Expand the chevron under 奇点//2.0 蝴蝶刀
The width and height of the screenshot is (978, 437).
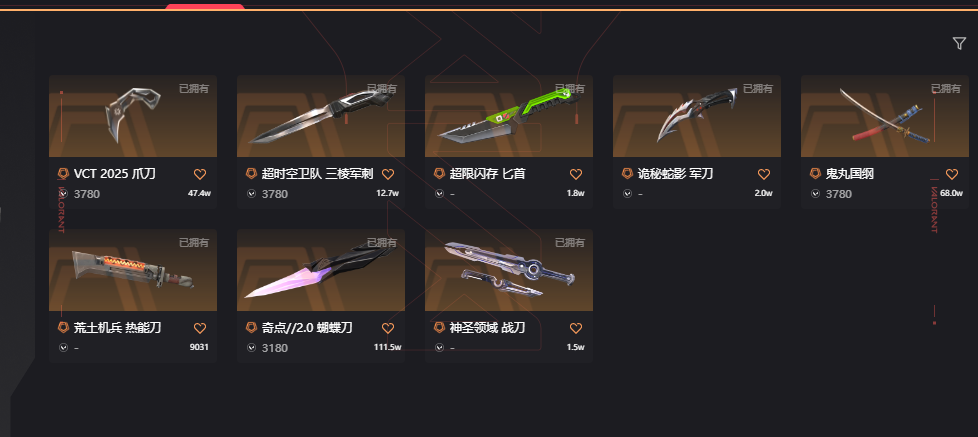[x=251, y=347]
